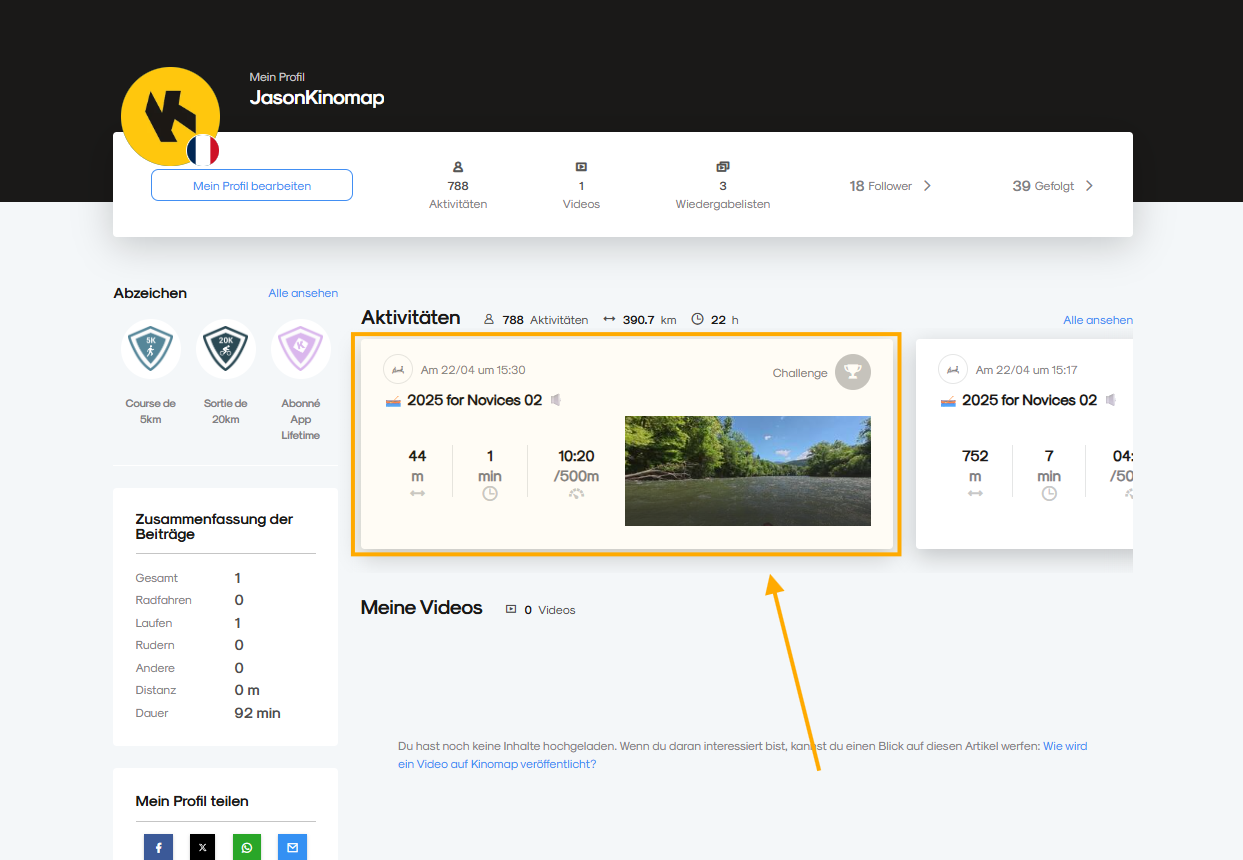Click the clock icon beside '22 h'
Screen dimensions: 1243x860
click(697, 319)
